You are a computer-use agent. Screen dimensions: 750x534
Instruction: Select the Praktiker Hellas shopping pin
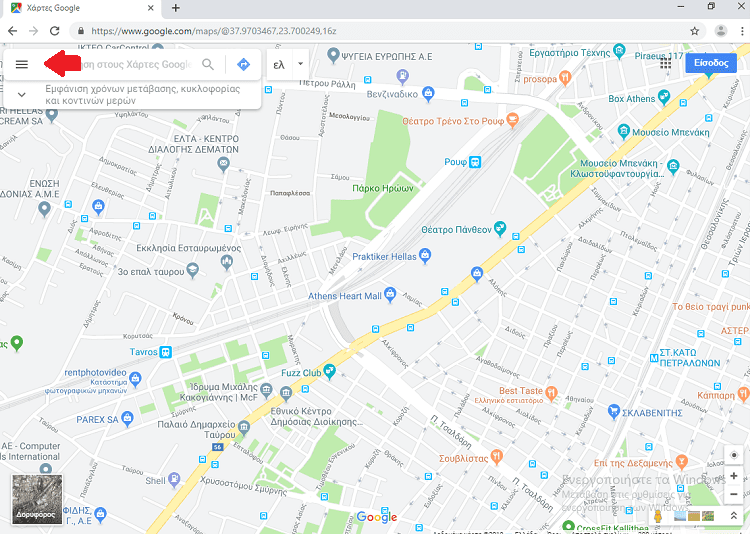pos(425,256)
